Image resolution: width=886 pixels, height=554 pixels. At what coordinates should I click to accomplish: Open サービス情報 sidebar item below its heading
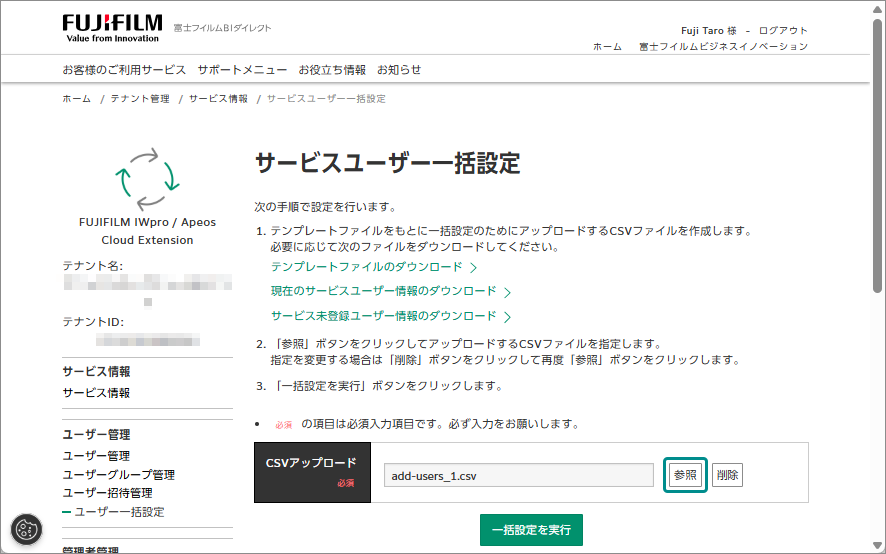(x=96, y=393)
